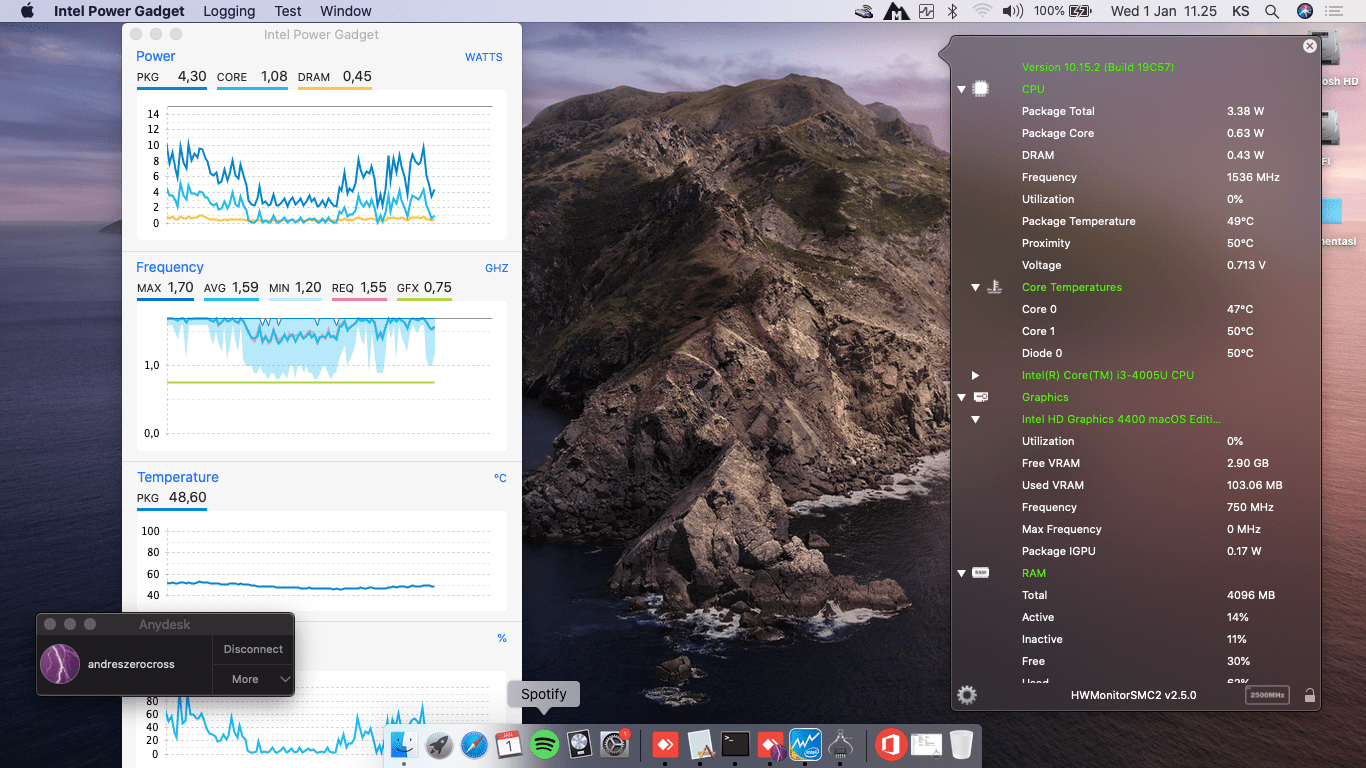Click the RAM module icon in HWMonitor
Screen dimensions: 1366x768
pos(981,573)
